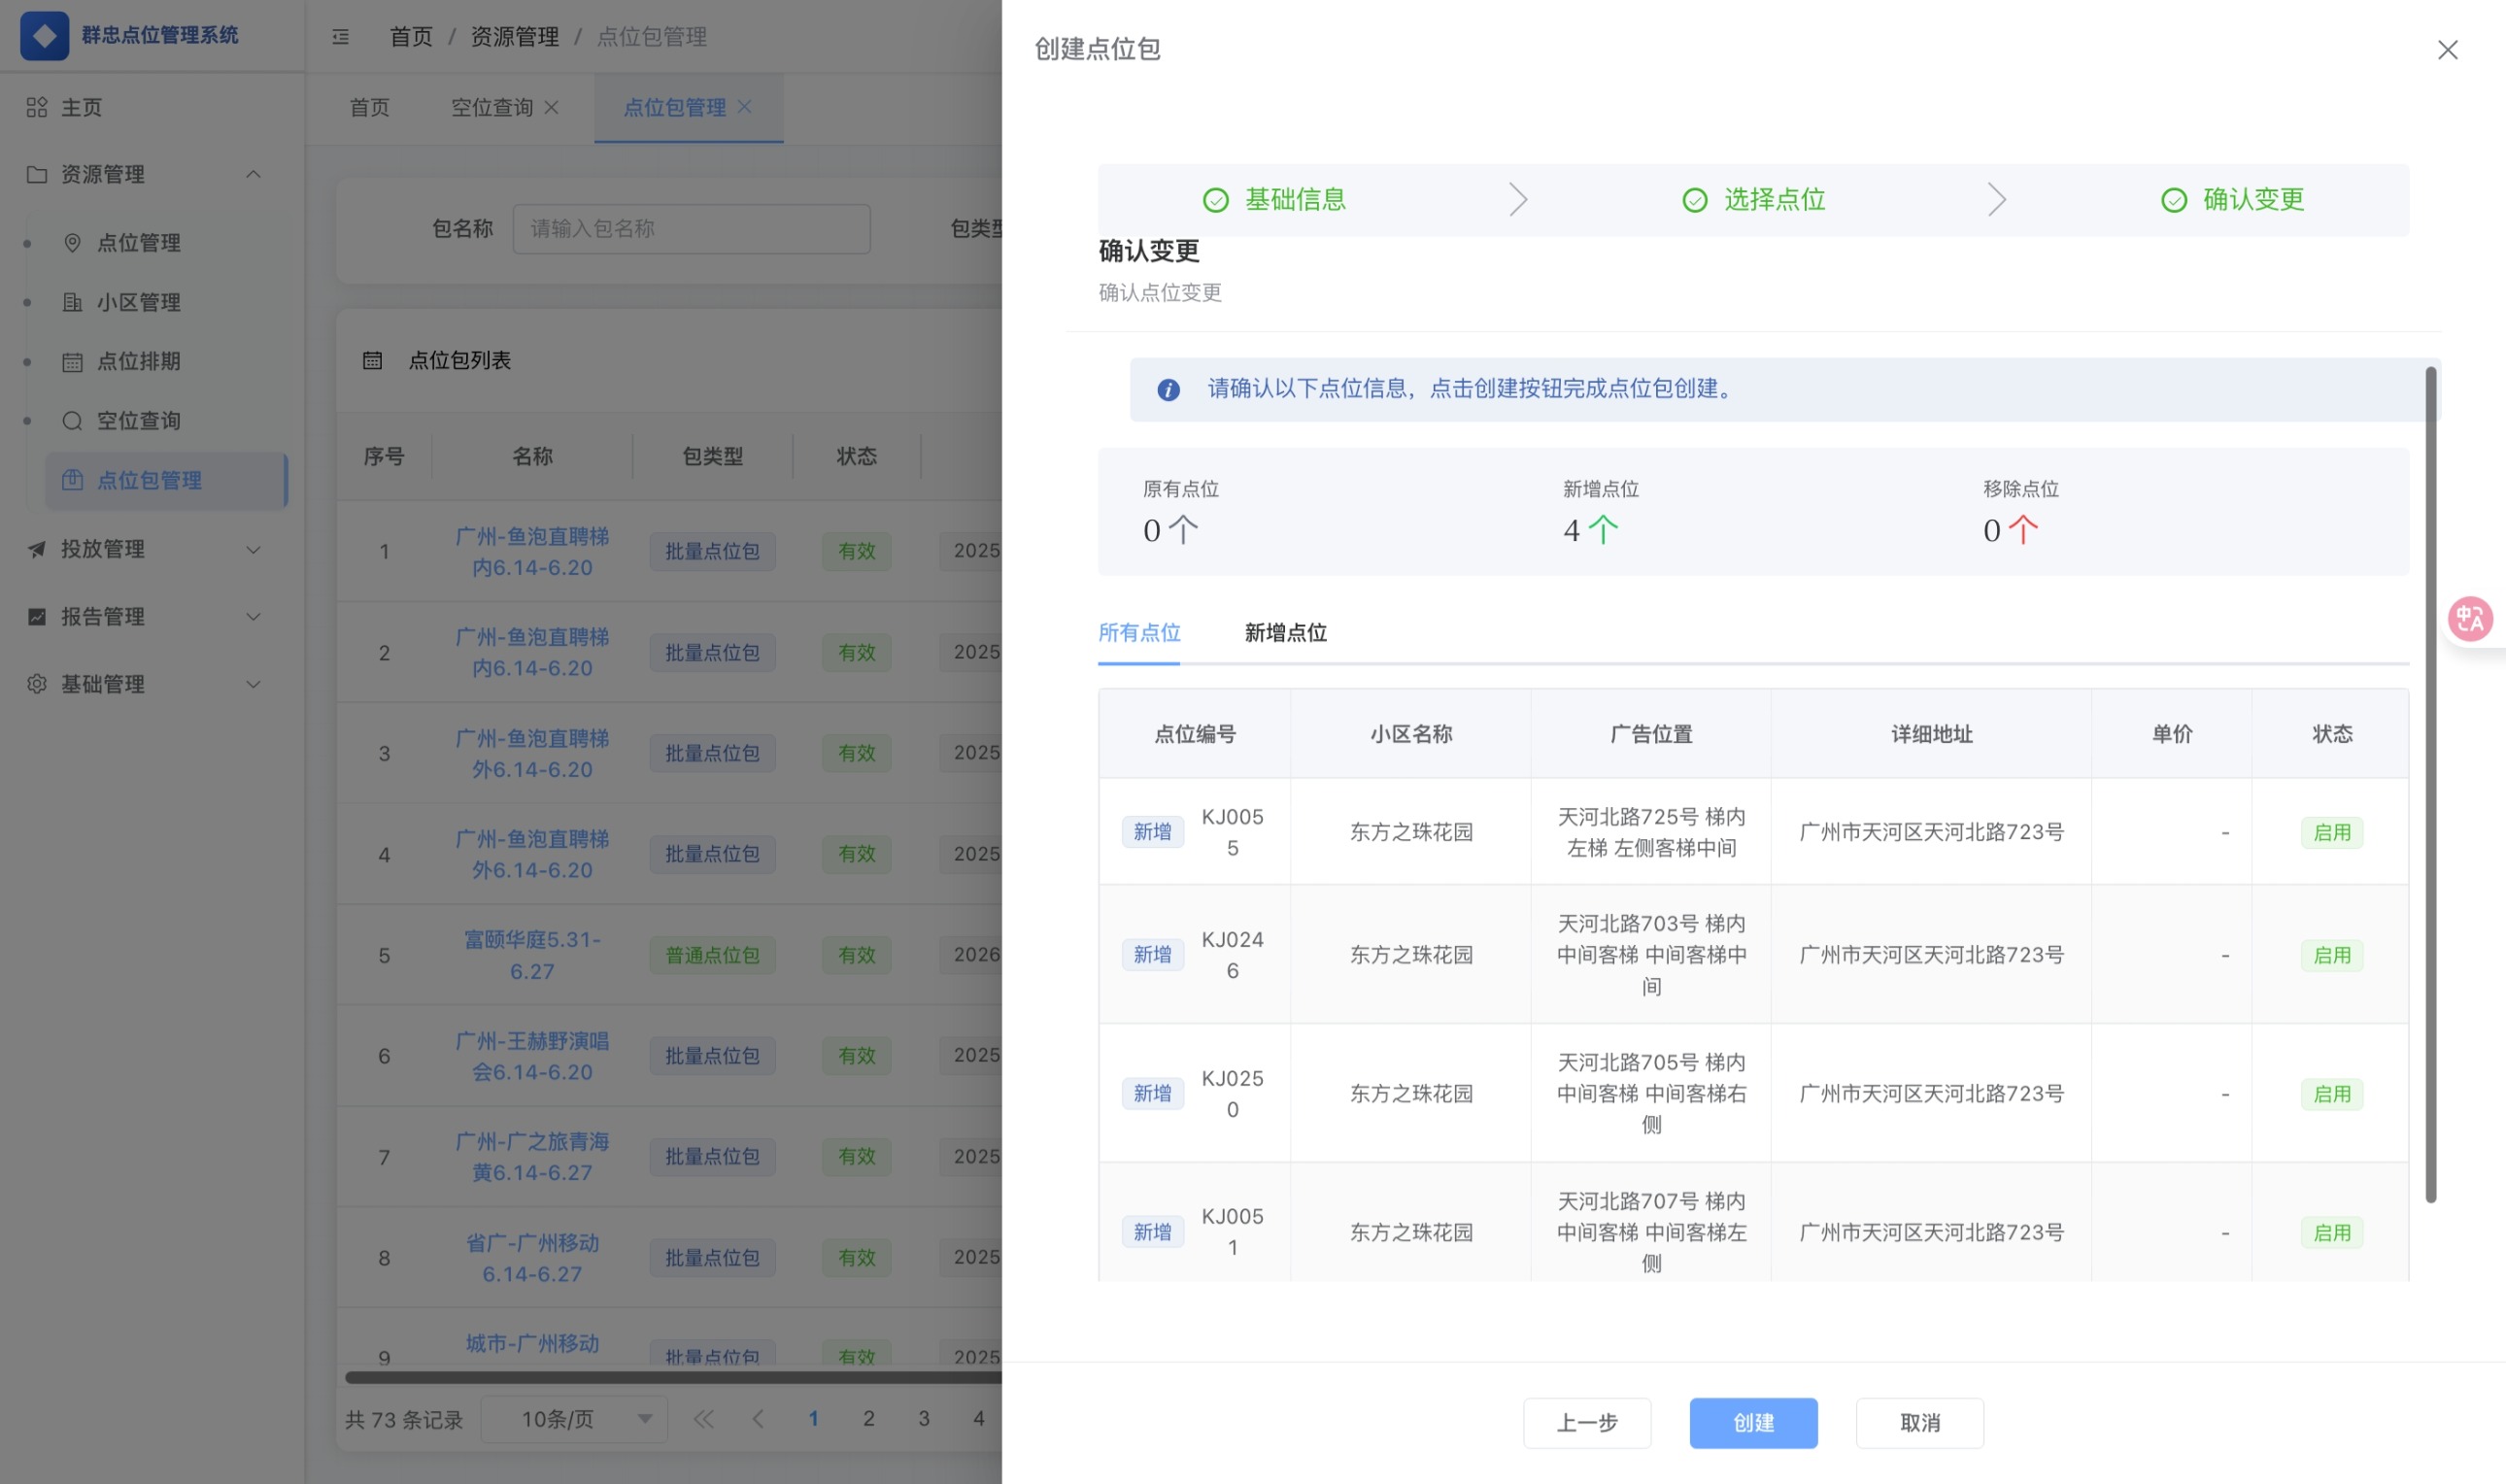Click the 创建 button to finish creation
This screenshot has width=2506, height=1484.
point(1752,1422)
